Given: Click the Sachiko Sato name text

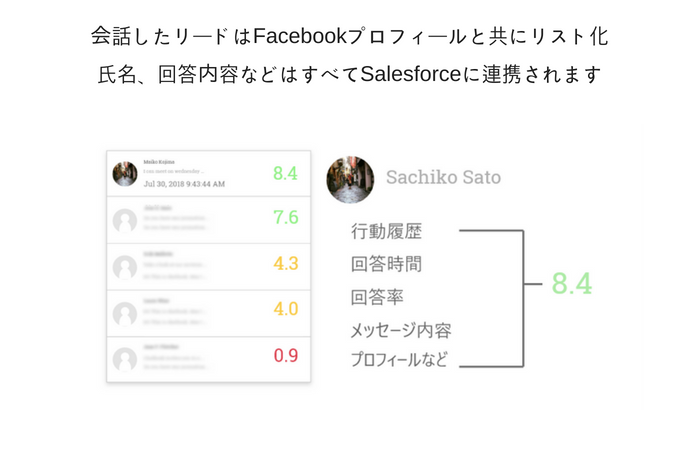Looking at the screenshot, I should [443, 177].
